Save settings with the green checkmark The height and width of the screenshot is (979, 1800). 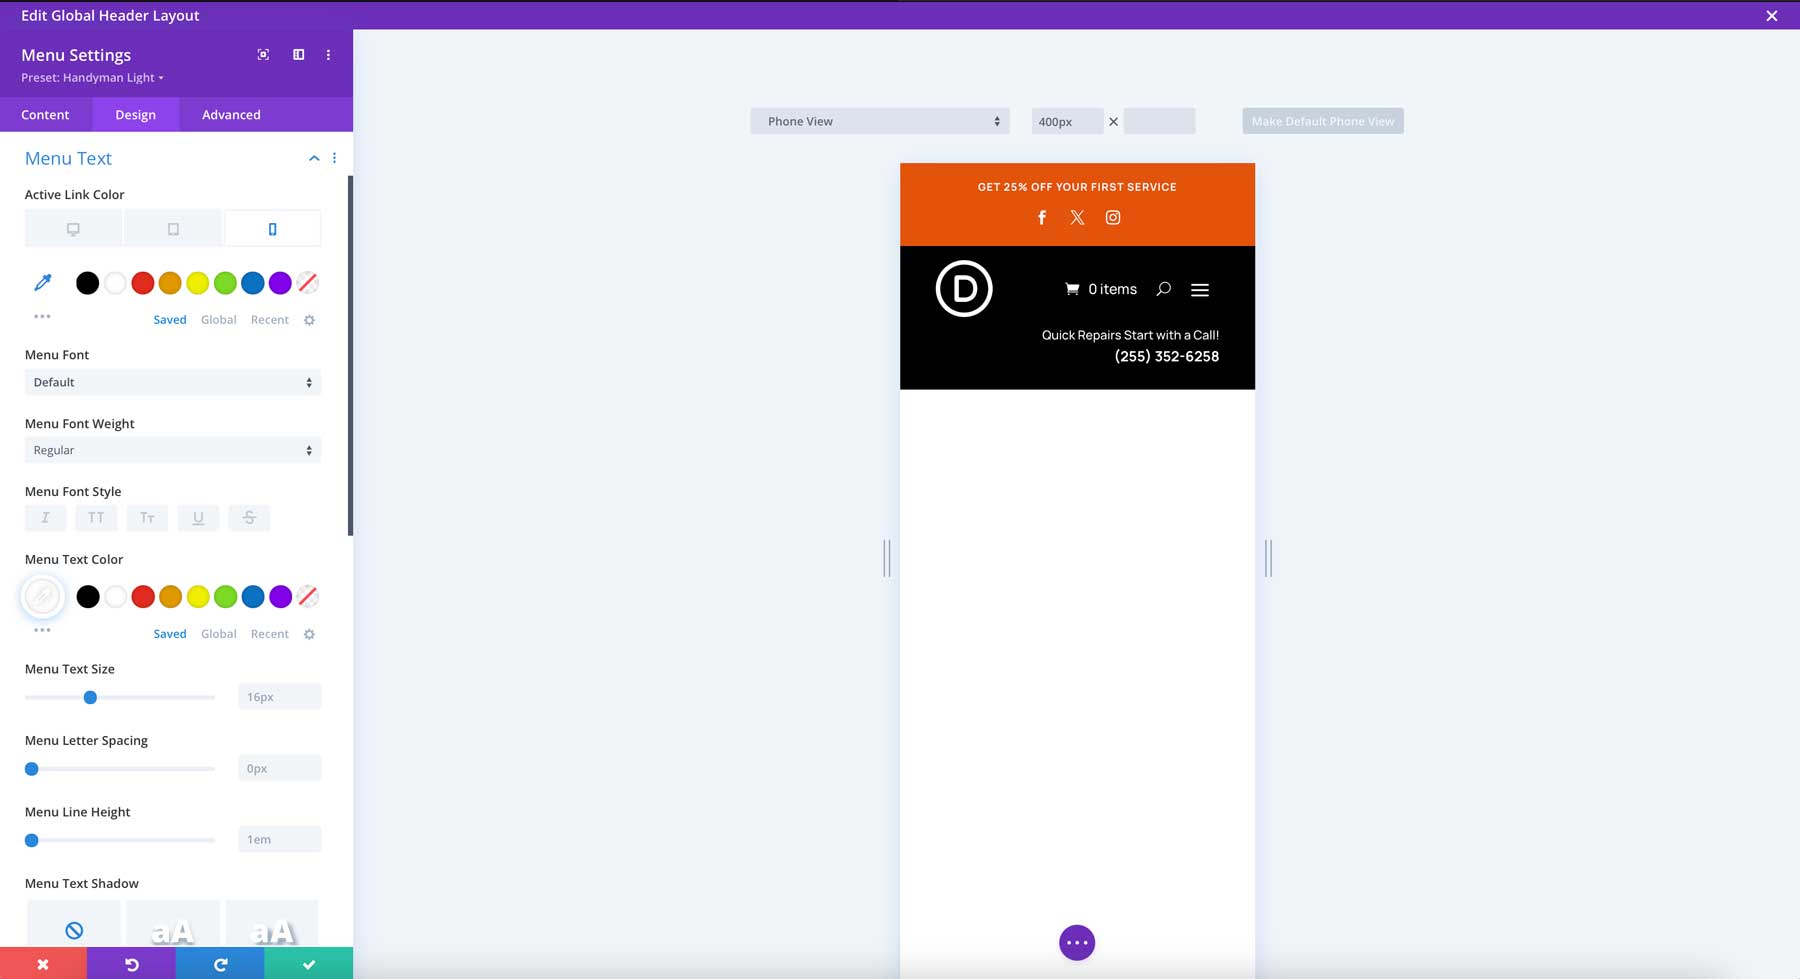click(x=308, y=963)
